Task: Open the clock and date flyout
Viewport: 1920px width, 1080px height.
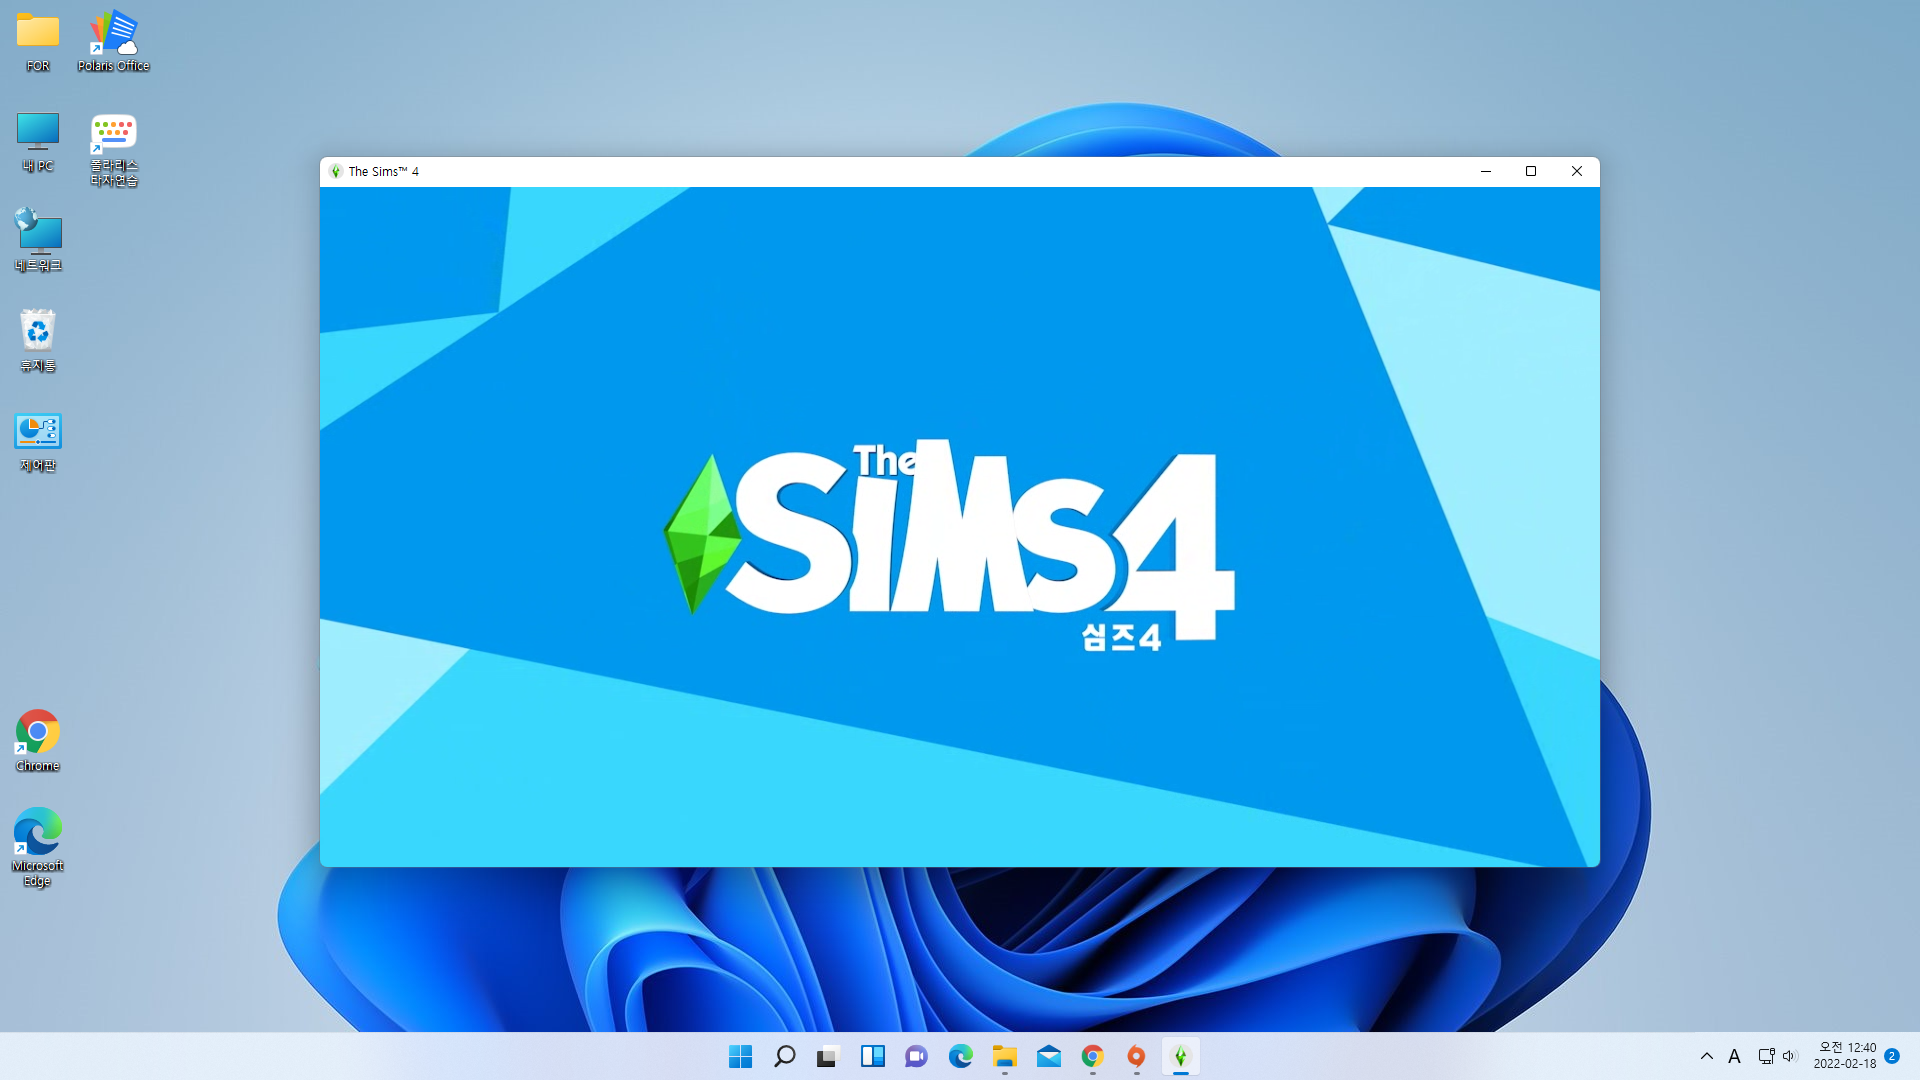Action: [x=1845, y=1056]
